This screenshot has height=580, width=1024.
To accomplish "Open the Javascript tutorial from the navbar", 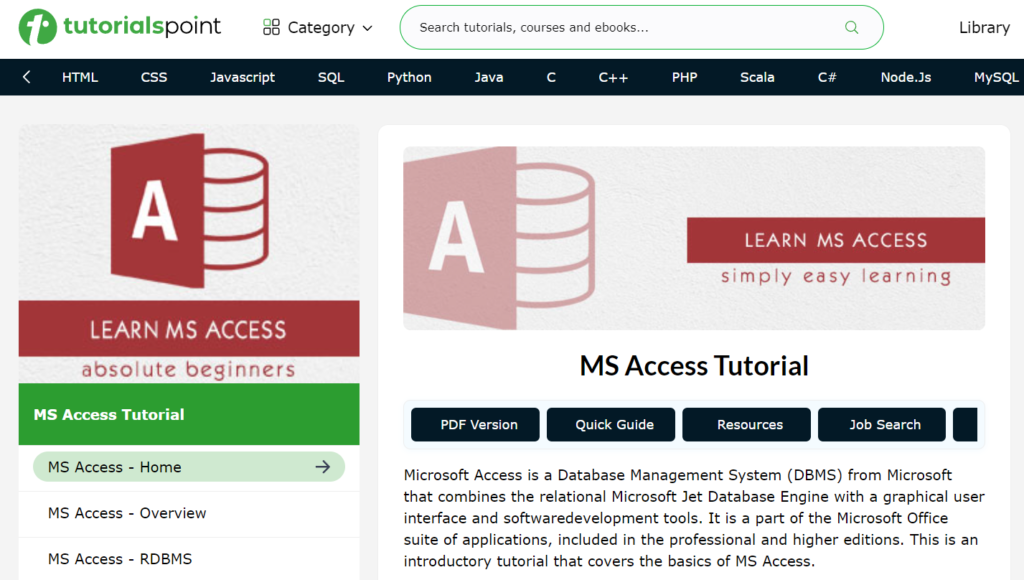I will coord(242,76).
